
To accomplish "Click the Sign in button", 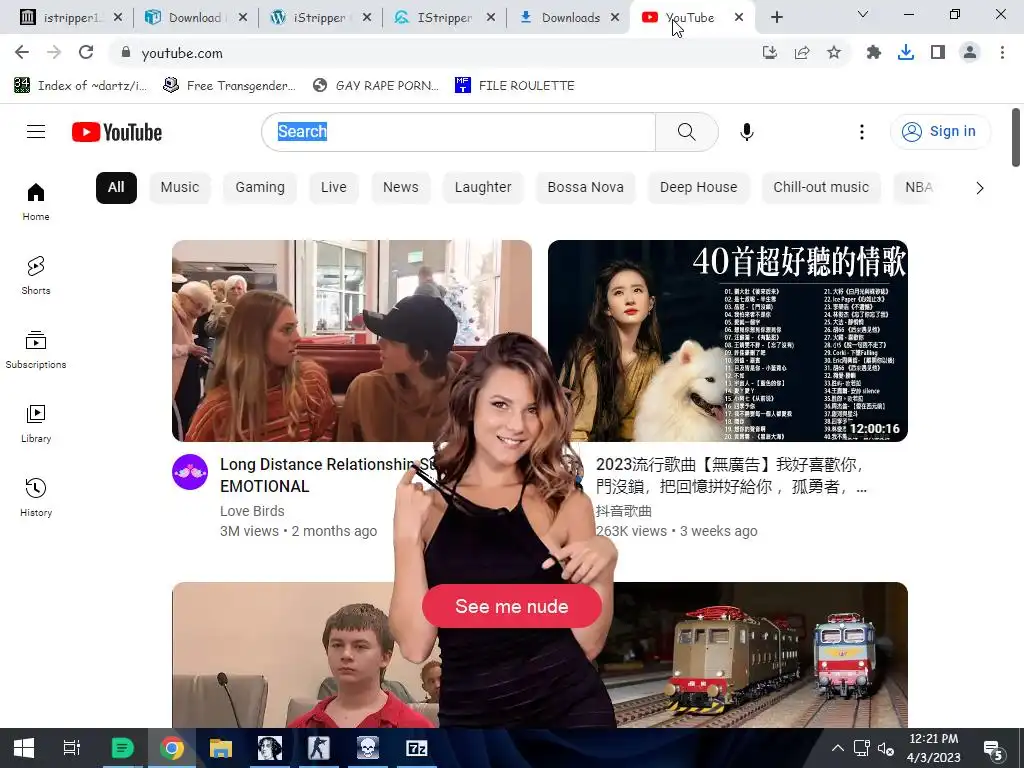I will point(940,132).
